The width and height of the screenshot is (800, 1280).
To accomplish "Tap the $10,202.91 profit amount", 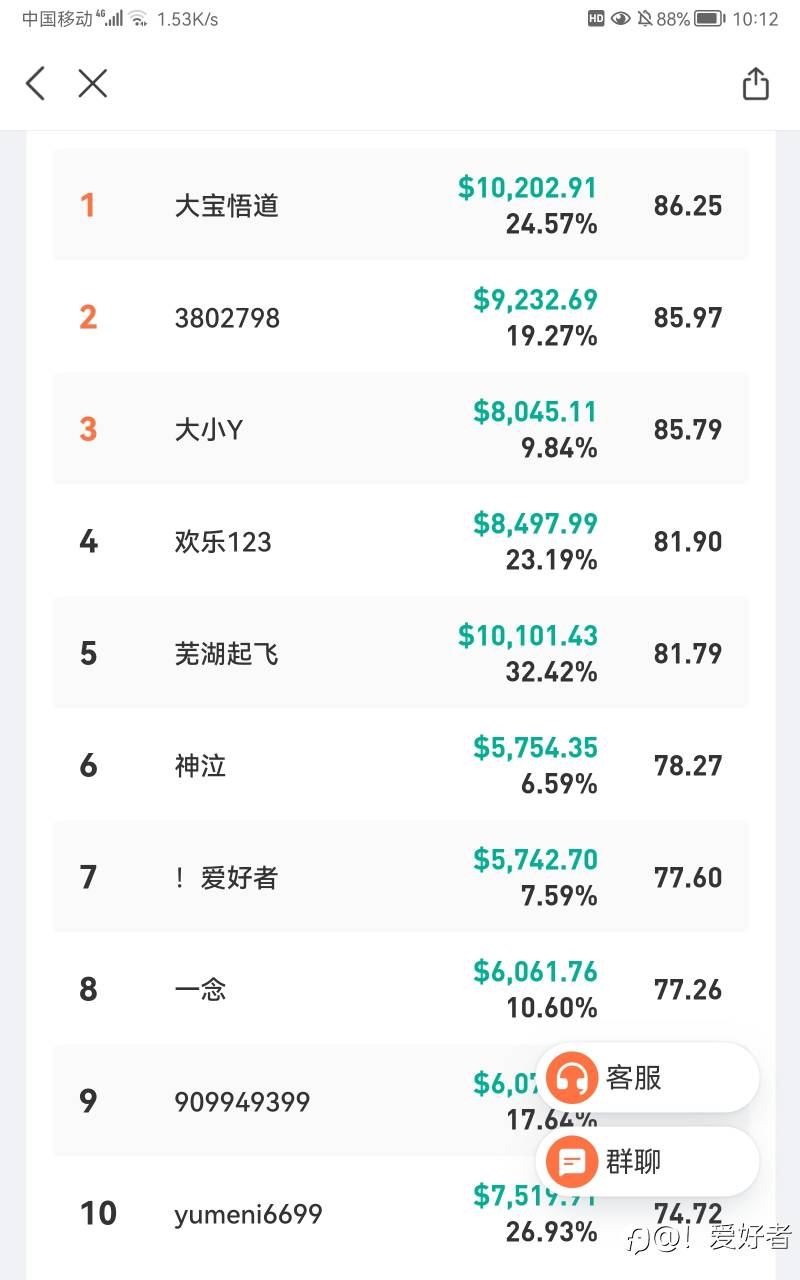I will click(x=527, y=188).
